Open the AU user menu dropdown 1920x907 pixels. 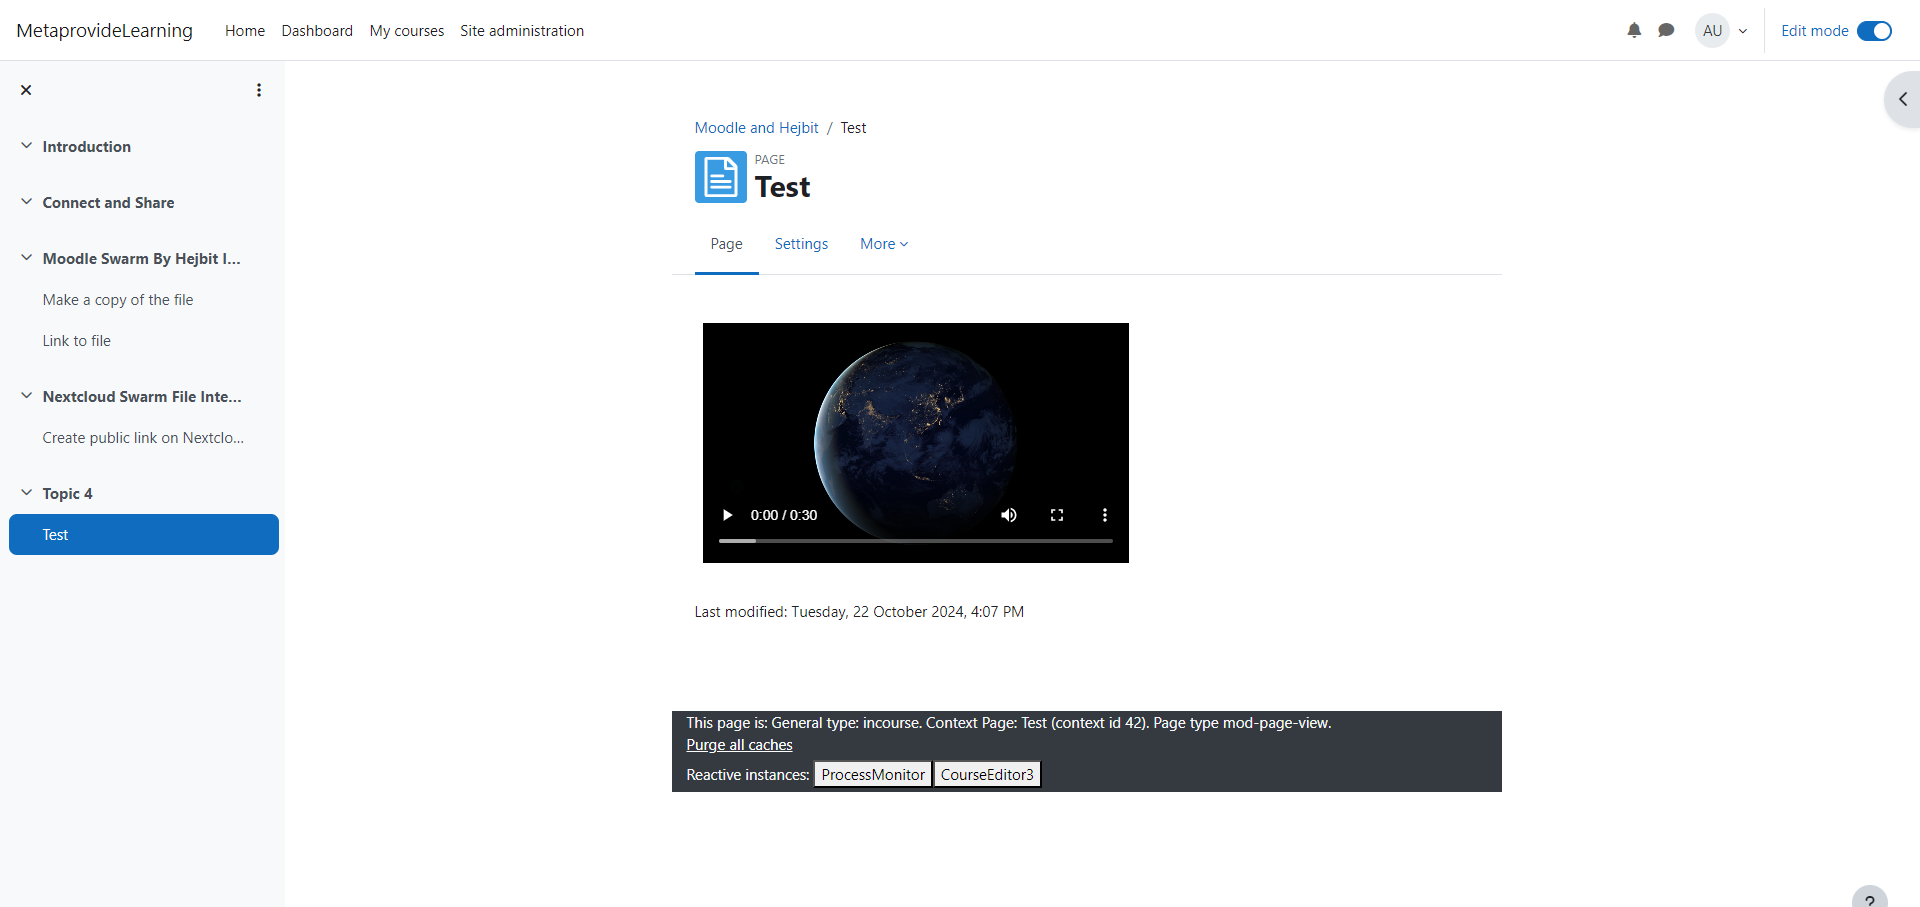point(1723,31)
